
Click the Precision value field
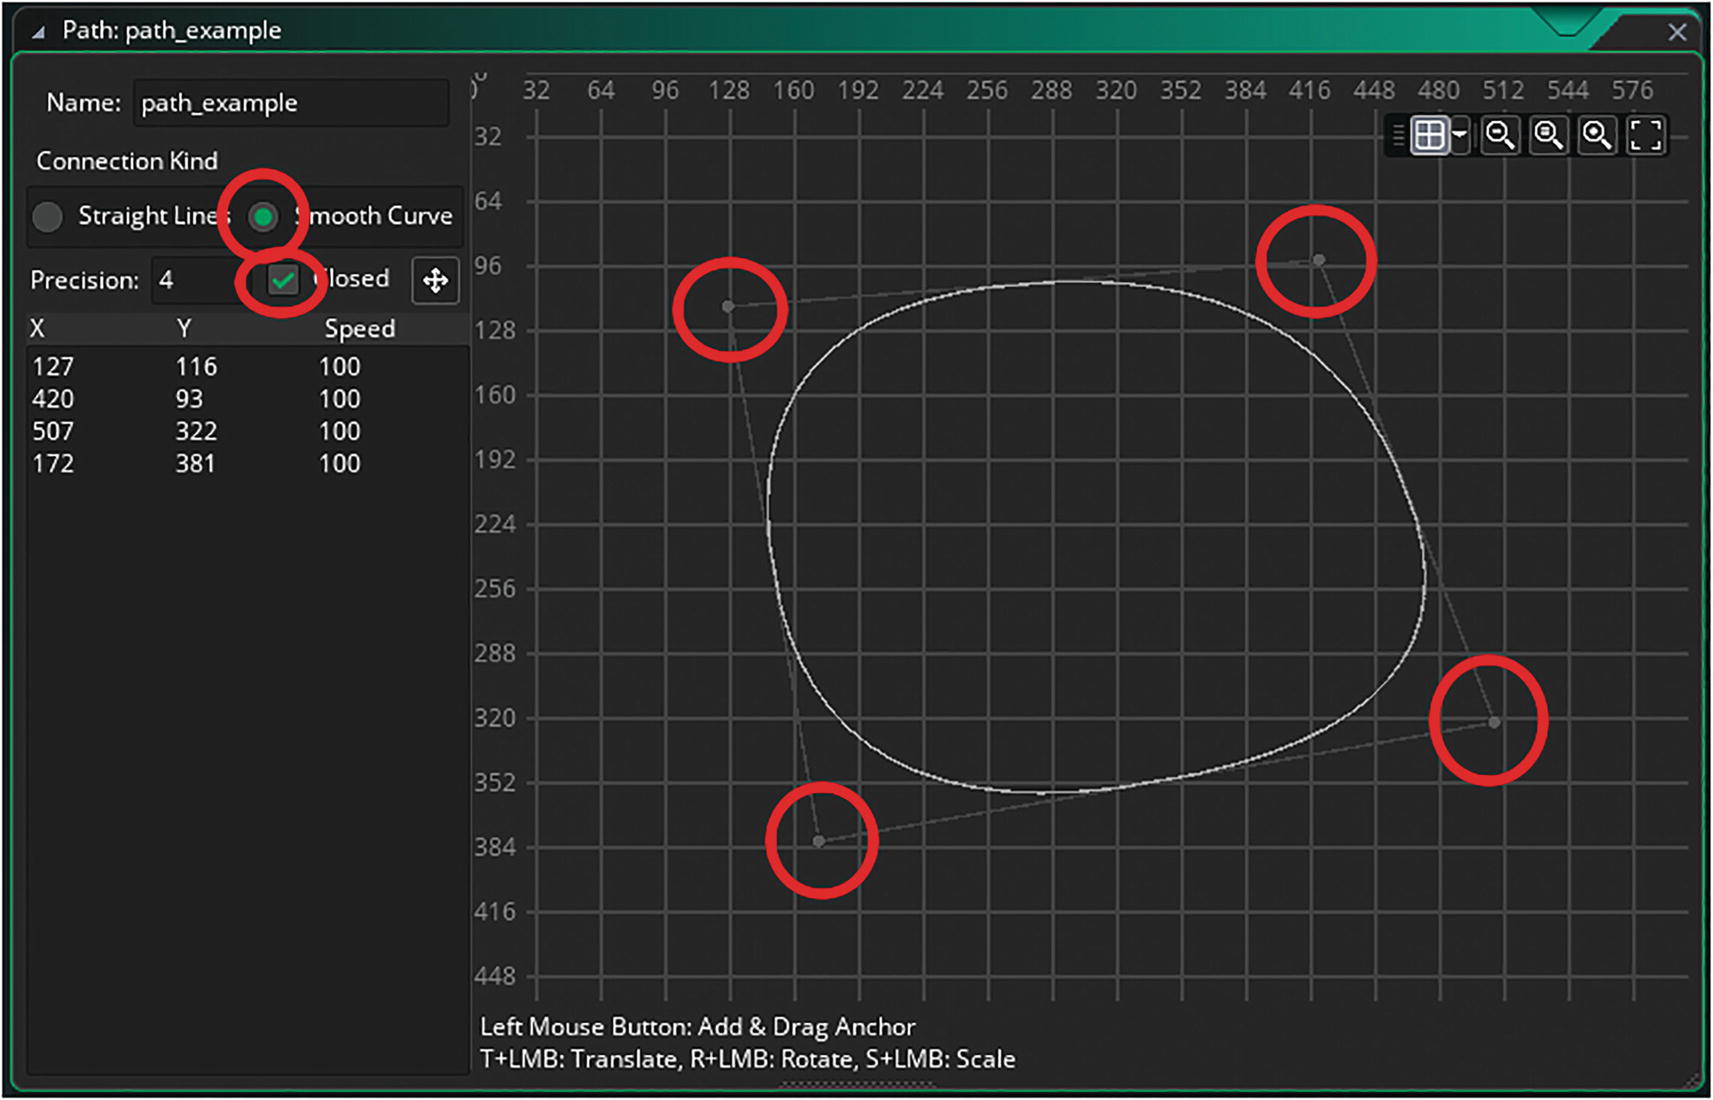click(x=199, y=280)
